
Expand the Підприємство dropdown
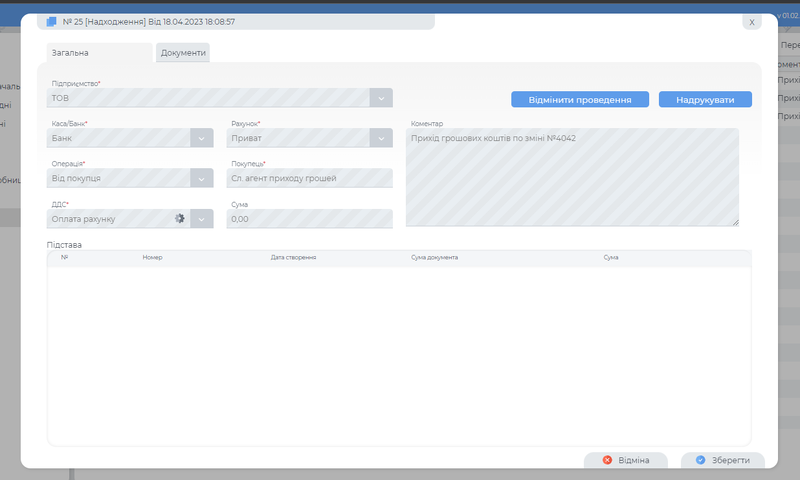pyautogui.click(x=381, y=98)
